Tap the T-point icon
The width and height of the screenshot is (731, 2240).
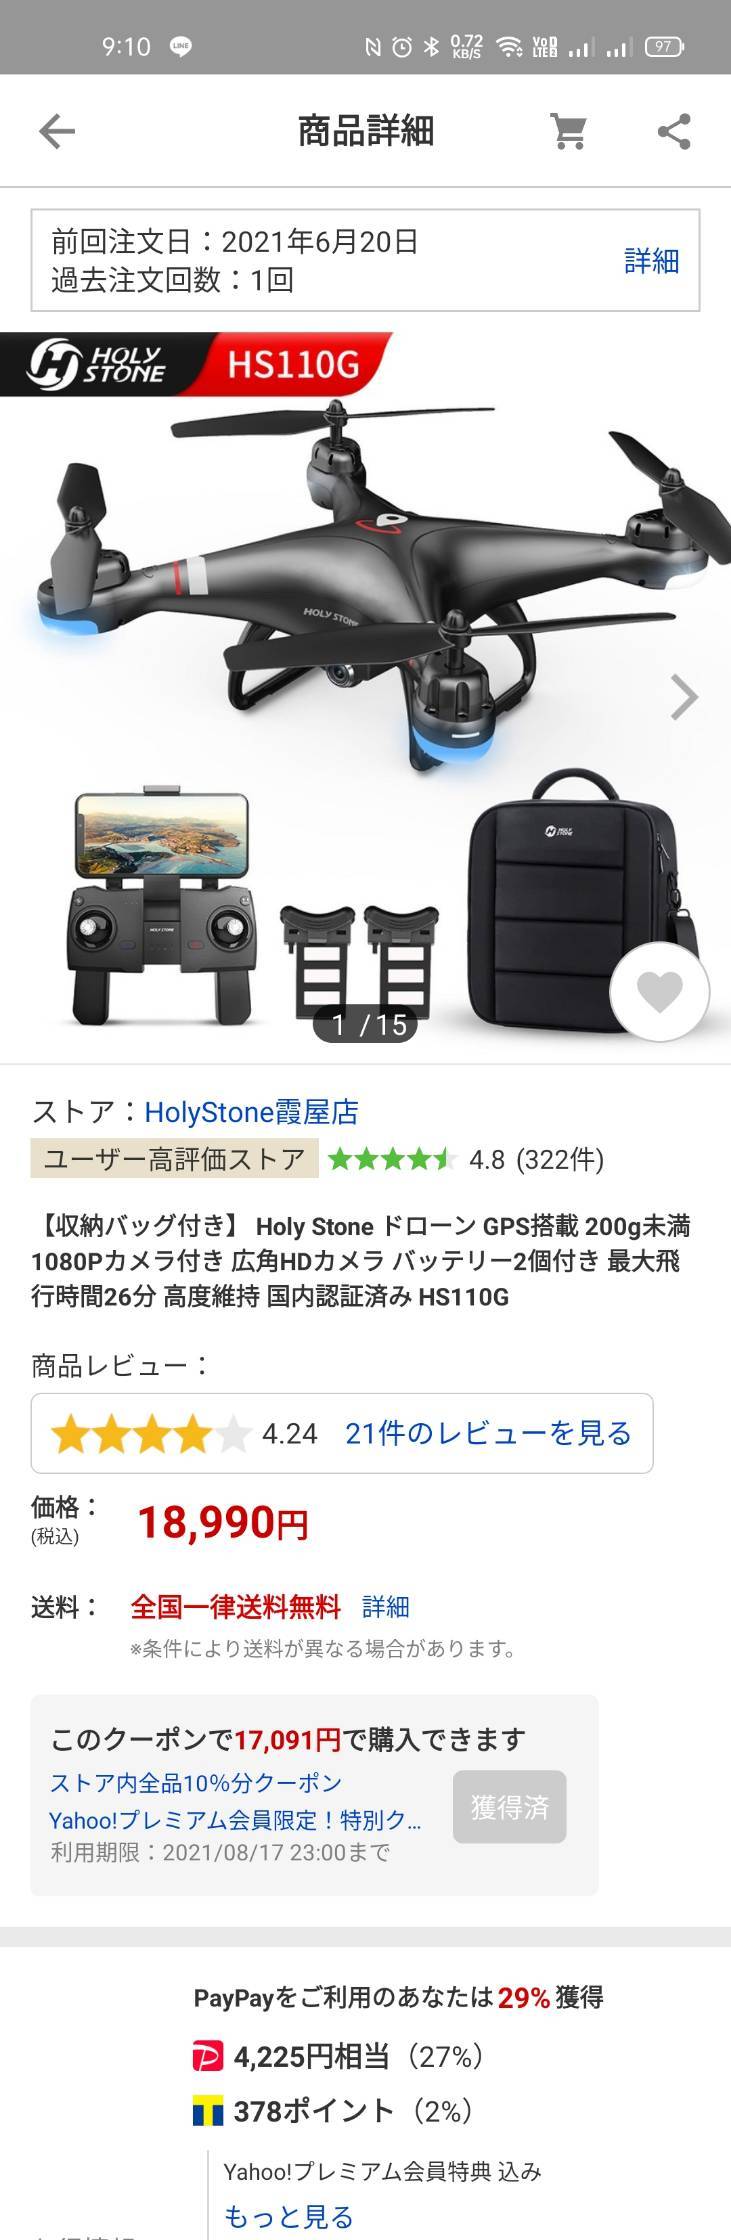(208, 2111)
